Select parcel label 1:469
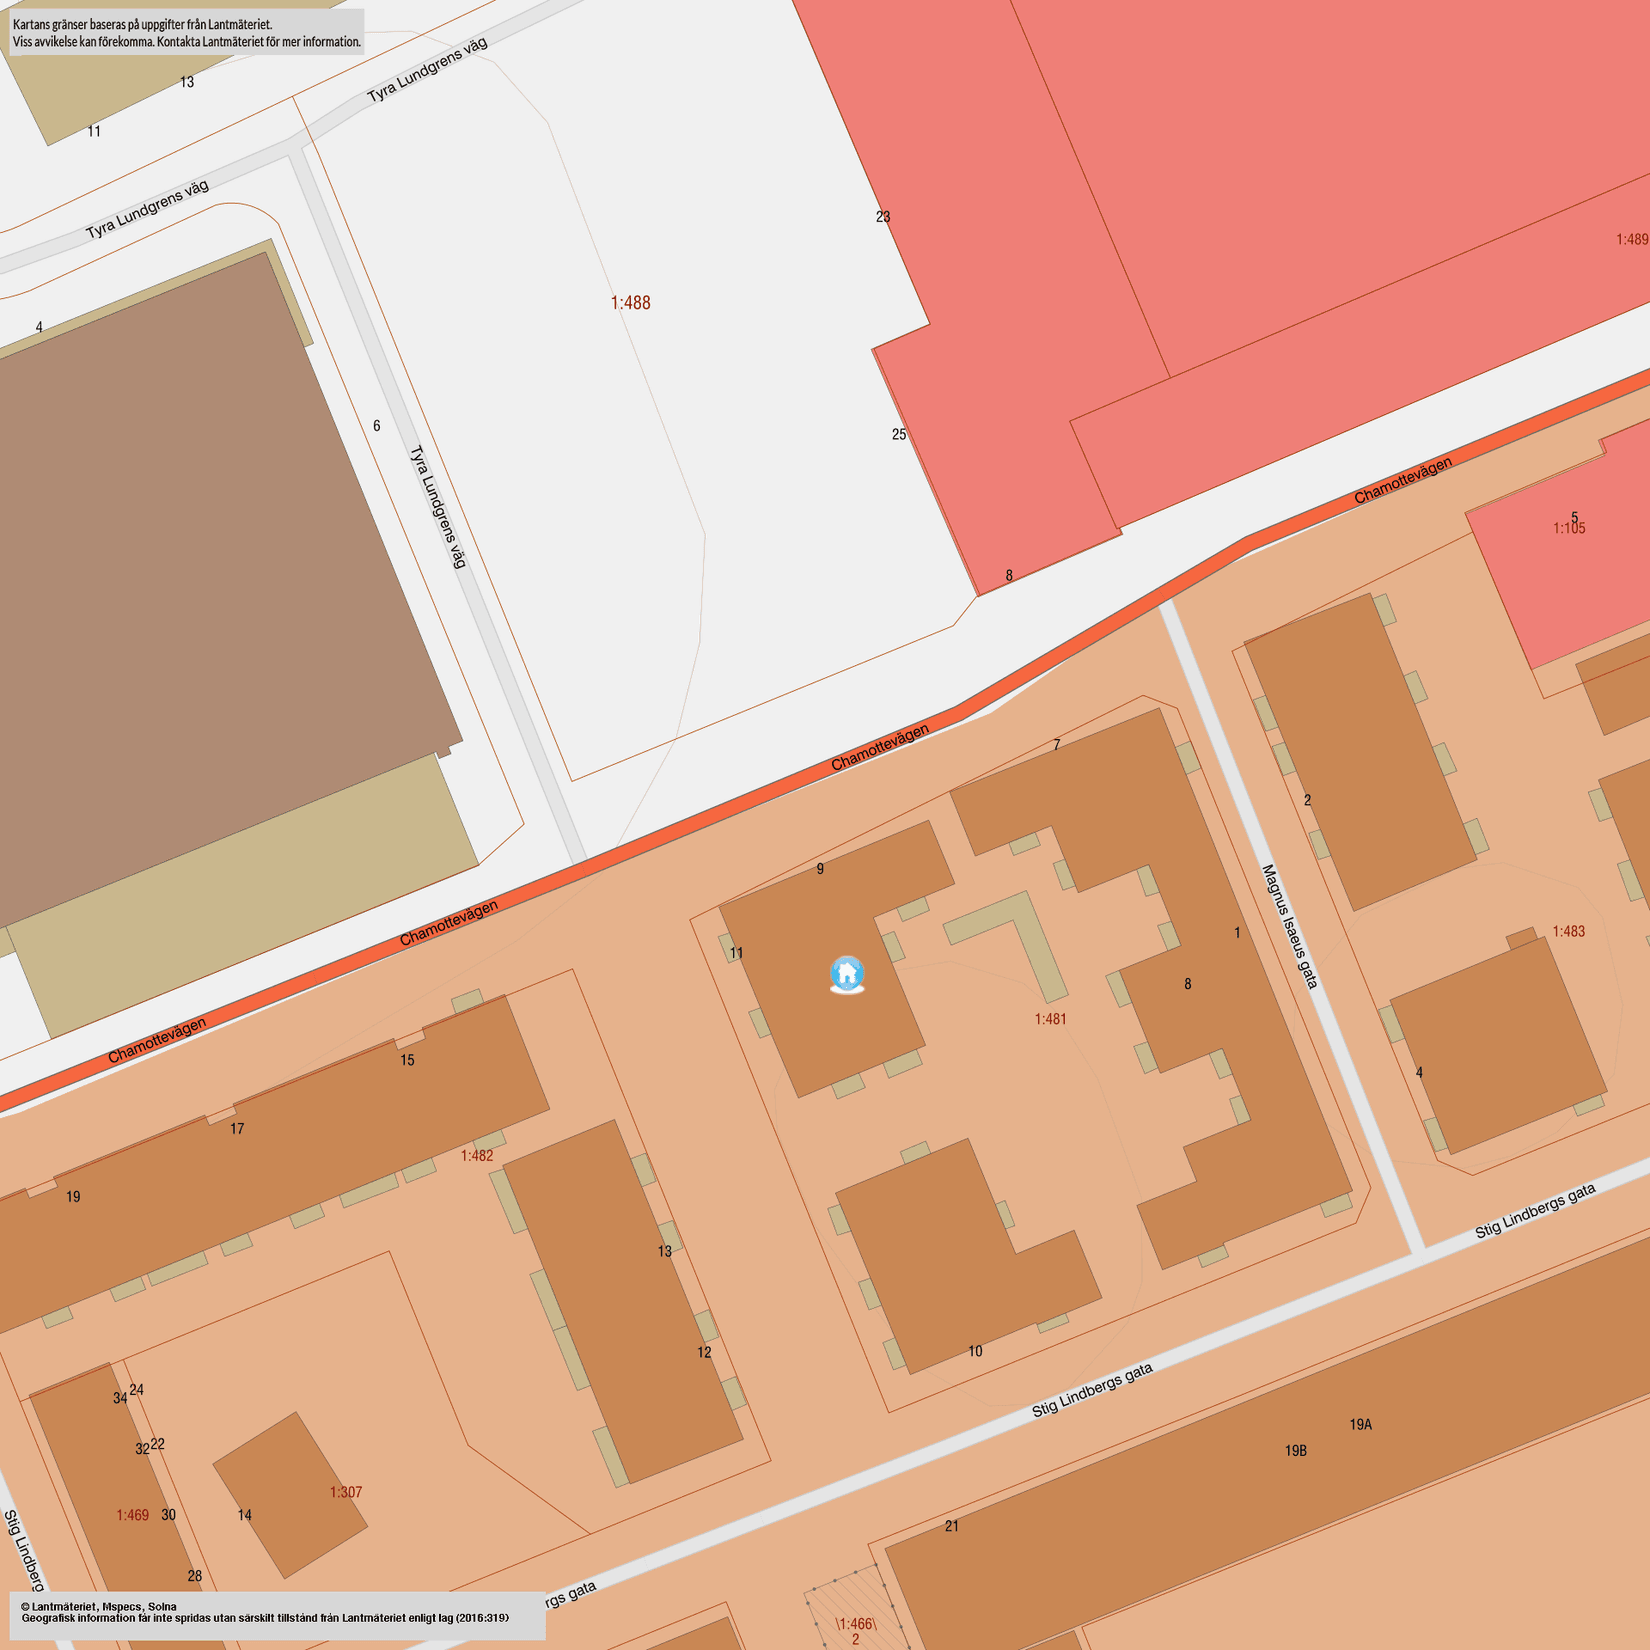 132,1515
